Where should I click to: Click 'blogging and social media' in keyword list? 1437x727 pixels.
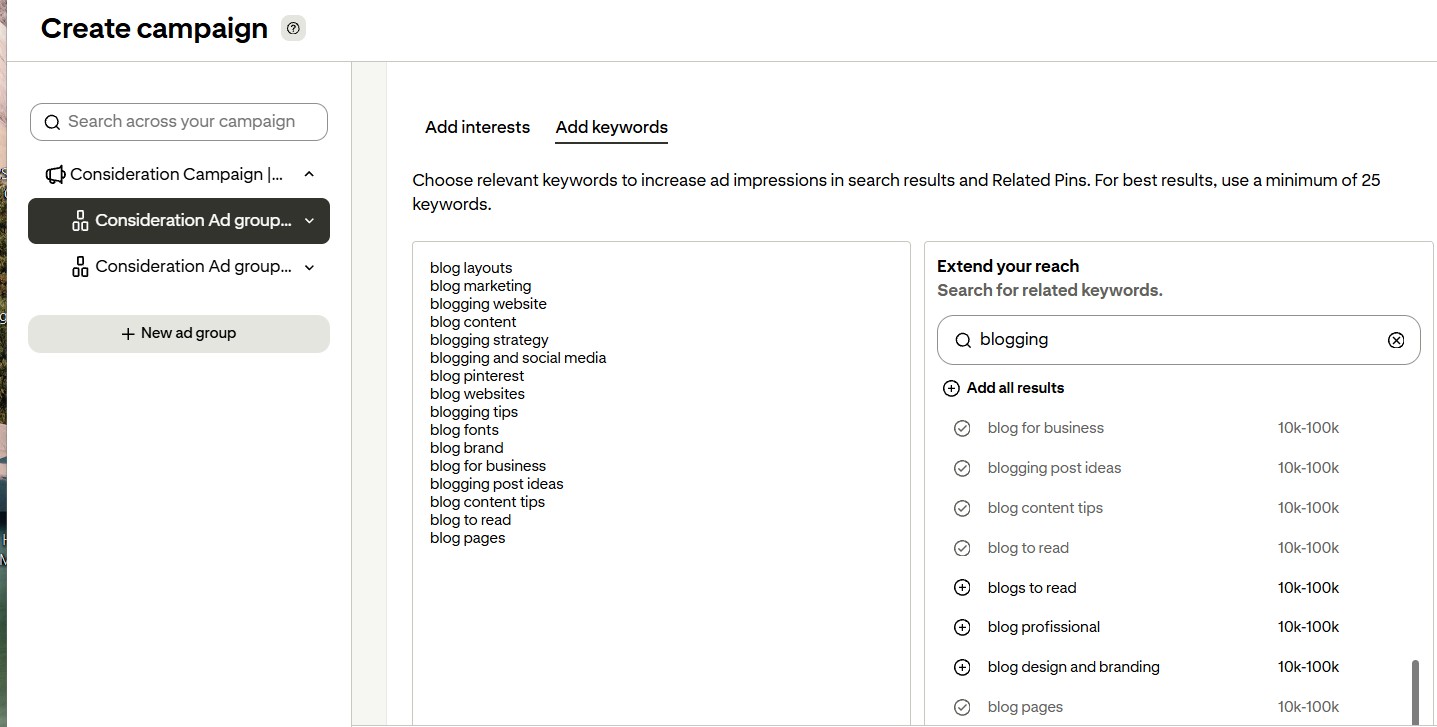coord(518,358)
